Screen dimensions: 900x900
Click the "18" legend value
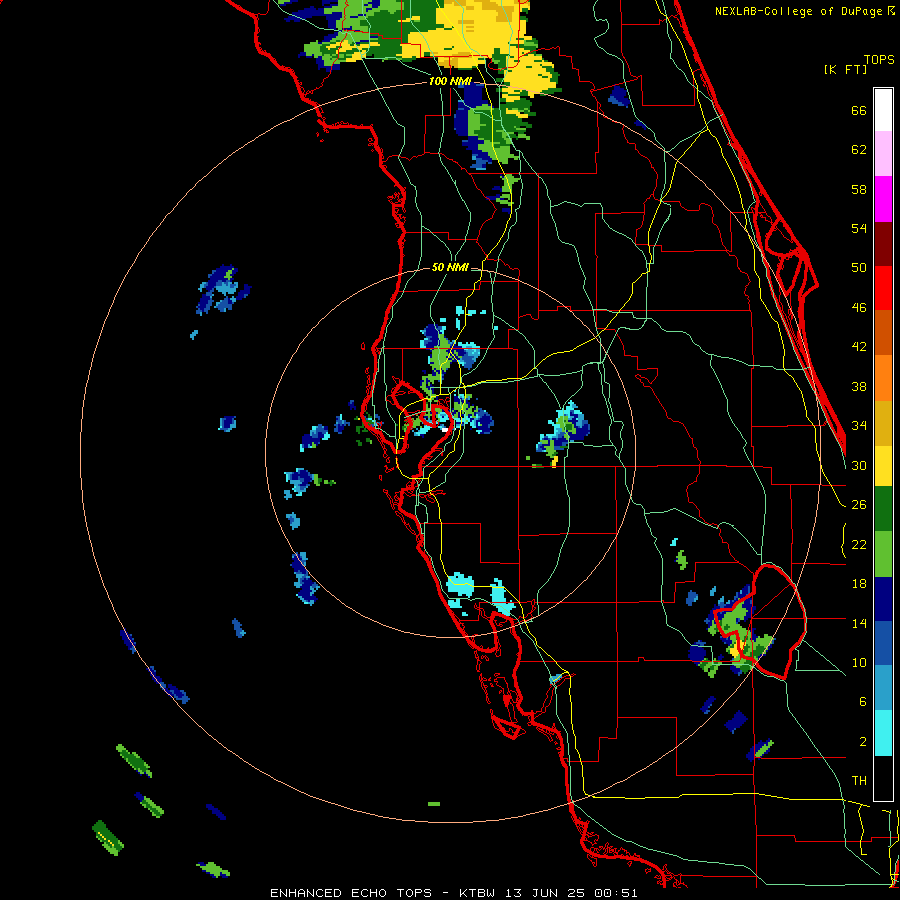(x=859, y=584)
